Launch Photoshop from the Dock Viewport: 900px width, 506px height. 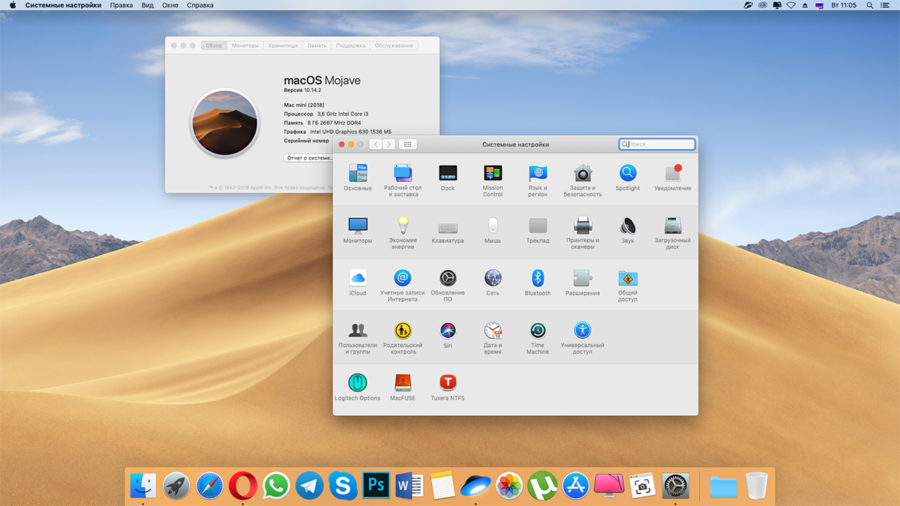[x=376, y=486]
